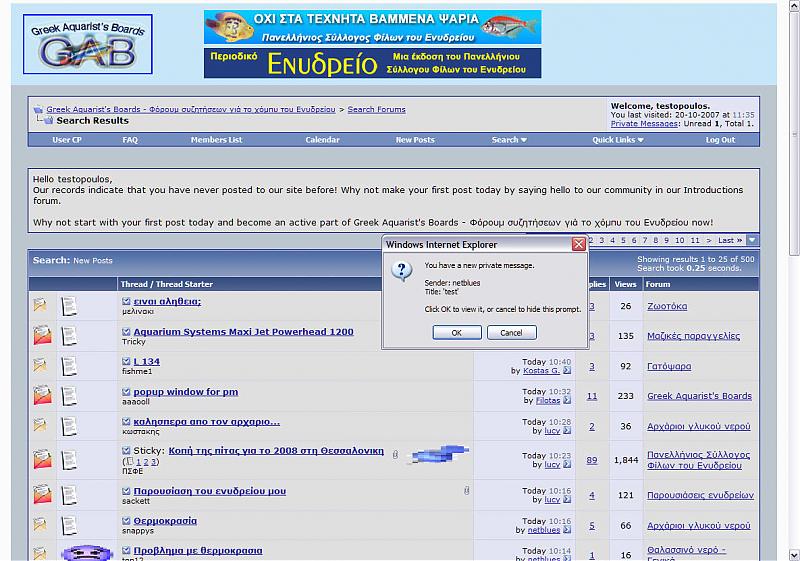800x561 pixels.
Task: Click first-new-post icon beside 'L 134' thread
Action: [x=126, y=362]
